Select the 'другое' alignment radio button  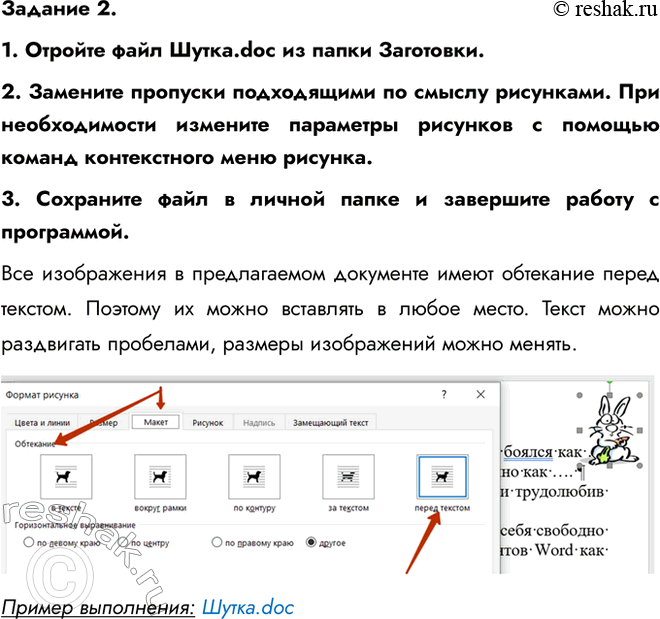tap(311, 543)
